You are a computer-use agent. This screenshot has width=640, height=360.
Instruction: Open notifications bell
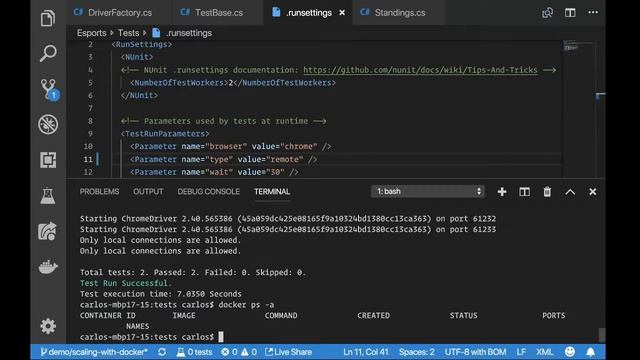pyautogui.click(x=591, y=352)
